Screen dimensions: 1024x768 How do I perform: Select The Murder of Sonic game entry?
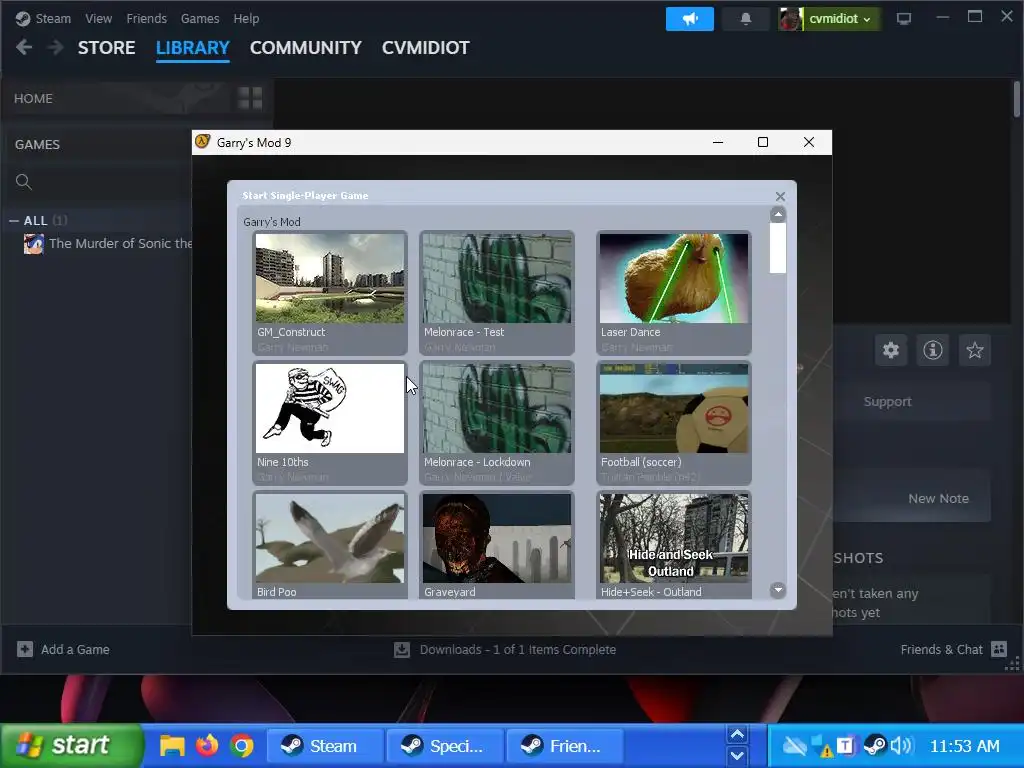[108, 244]
